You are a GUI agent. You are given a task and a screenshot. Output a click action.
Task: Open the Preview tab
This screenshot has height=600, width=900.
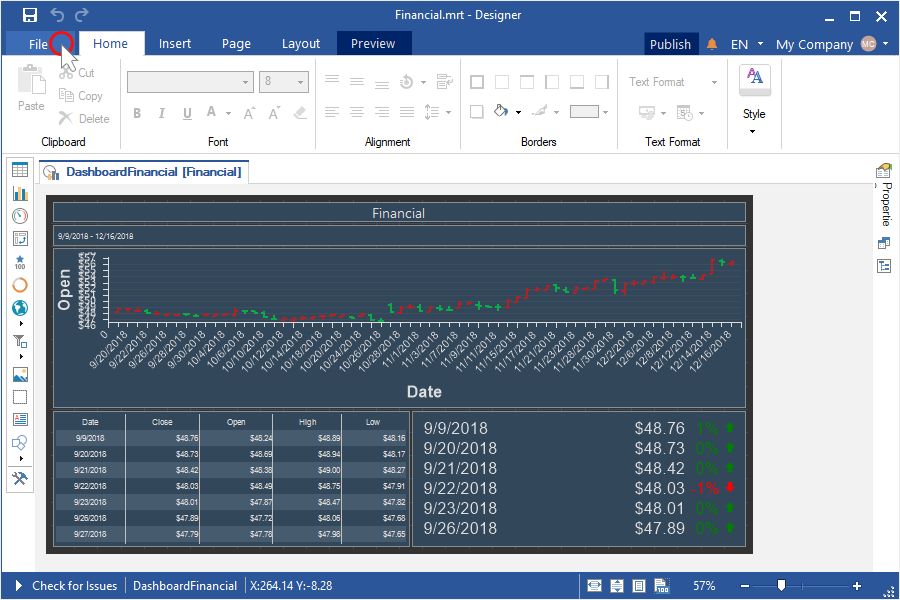pos(373,44)
